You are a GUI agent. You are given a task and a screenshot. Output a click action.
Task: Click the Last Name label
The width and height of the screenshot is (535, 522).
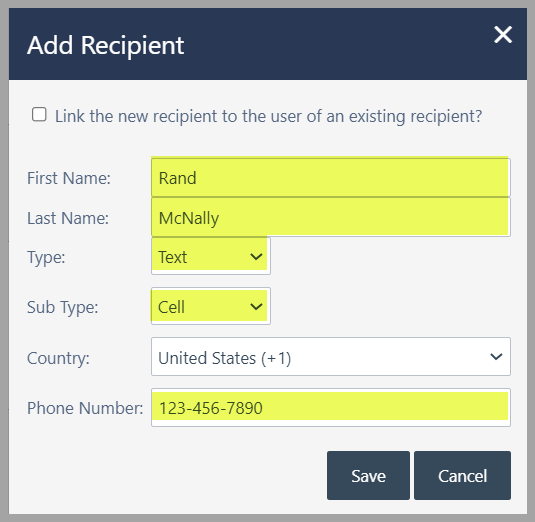68,218
